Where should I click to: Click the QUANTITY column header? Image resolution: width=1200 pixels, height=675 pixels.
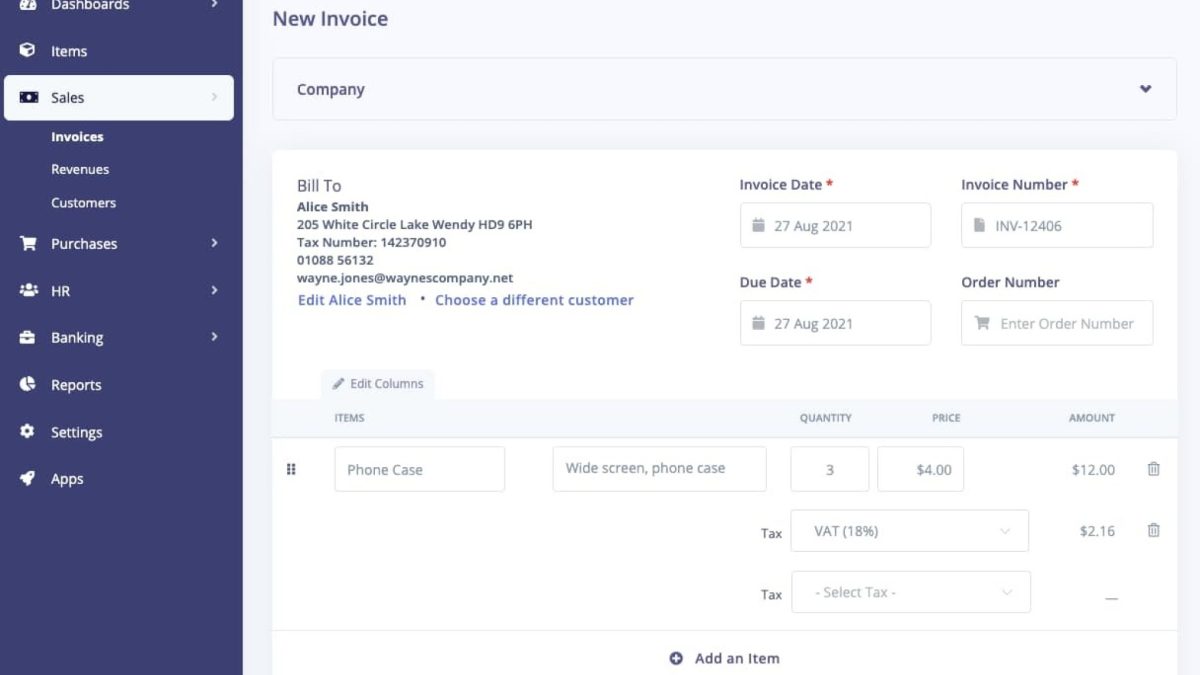(825, 418)
